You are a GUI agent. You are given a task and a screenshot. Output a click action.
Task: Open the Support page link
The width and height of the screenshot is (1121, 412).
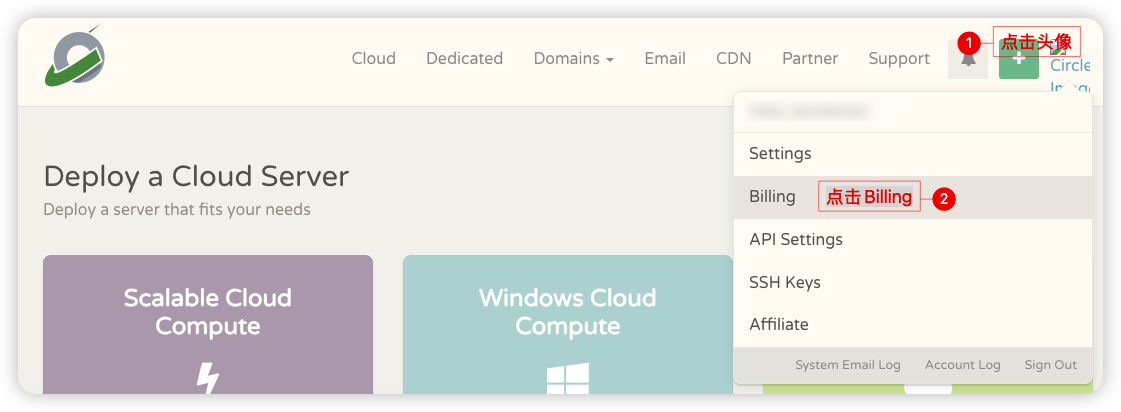pos(899,59)
